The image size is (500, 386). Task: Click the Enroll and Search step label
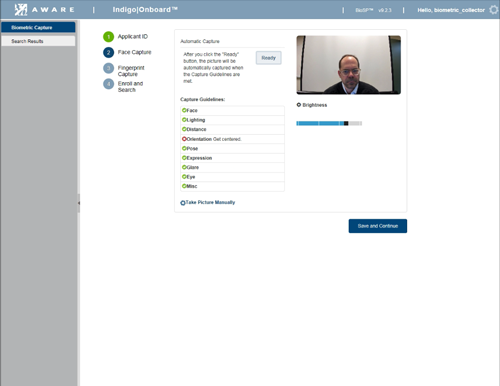pos(130,87)
